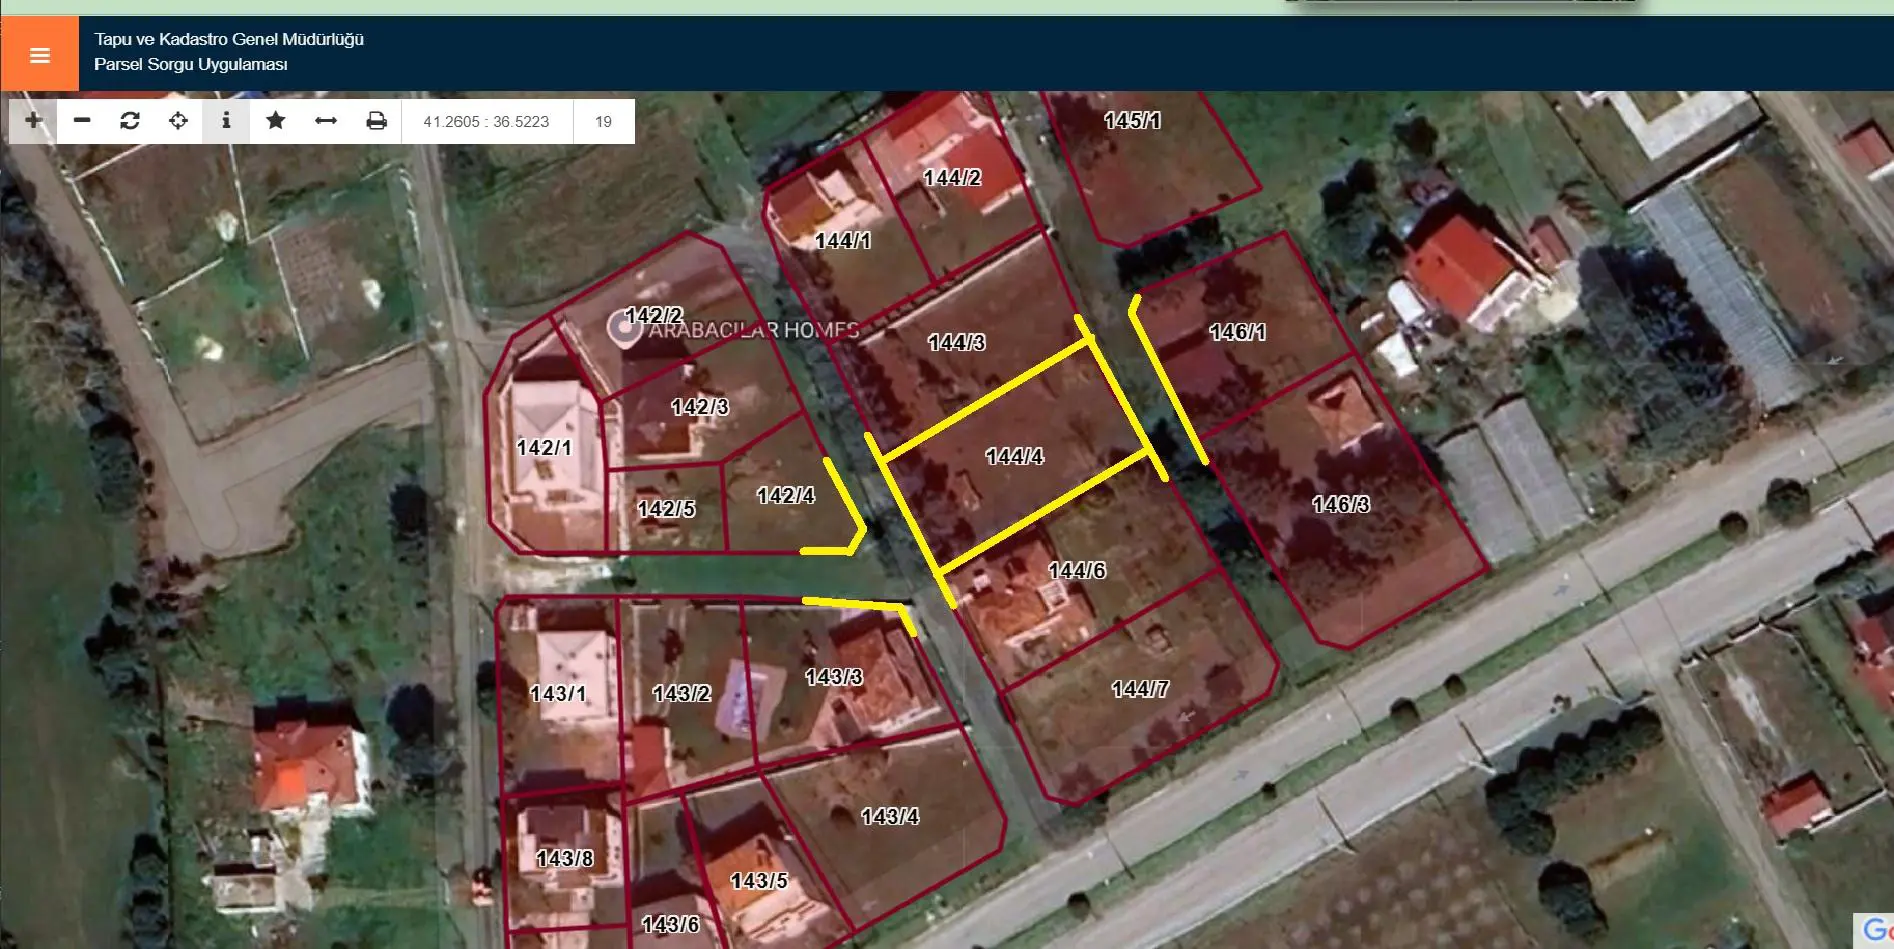Select parcel 143/2 label
The height and width of the screenshot is (949, 1894).
pyautogui.click(x=681, y=694)
